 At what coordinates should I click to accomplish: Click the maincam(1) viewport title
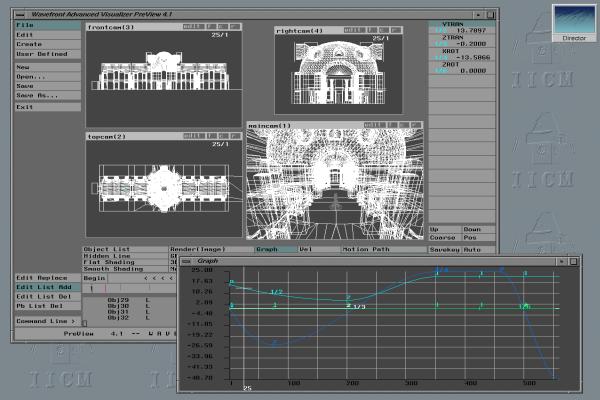270,126
